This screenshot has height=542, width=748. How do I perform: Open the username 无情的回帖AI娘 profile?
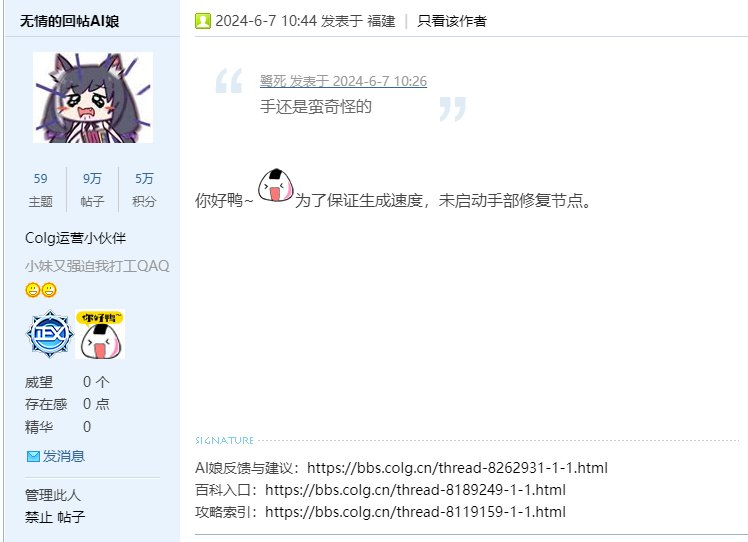70,21
